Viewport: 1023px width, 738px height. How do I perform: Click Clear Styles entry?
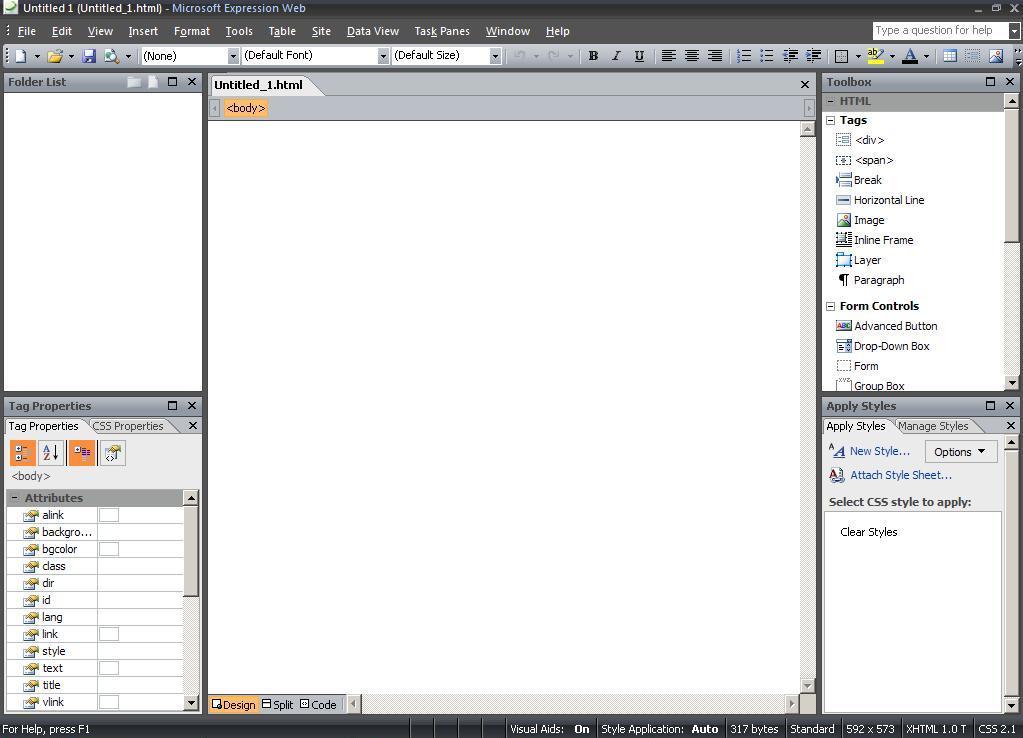(868, 532)
